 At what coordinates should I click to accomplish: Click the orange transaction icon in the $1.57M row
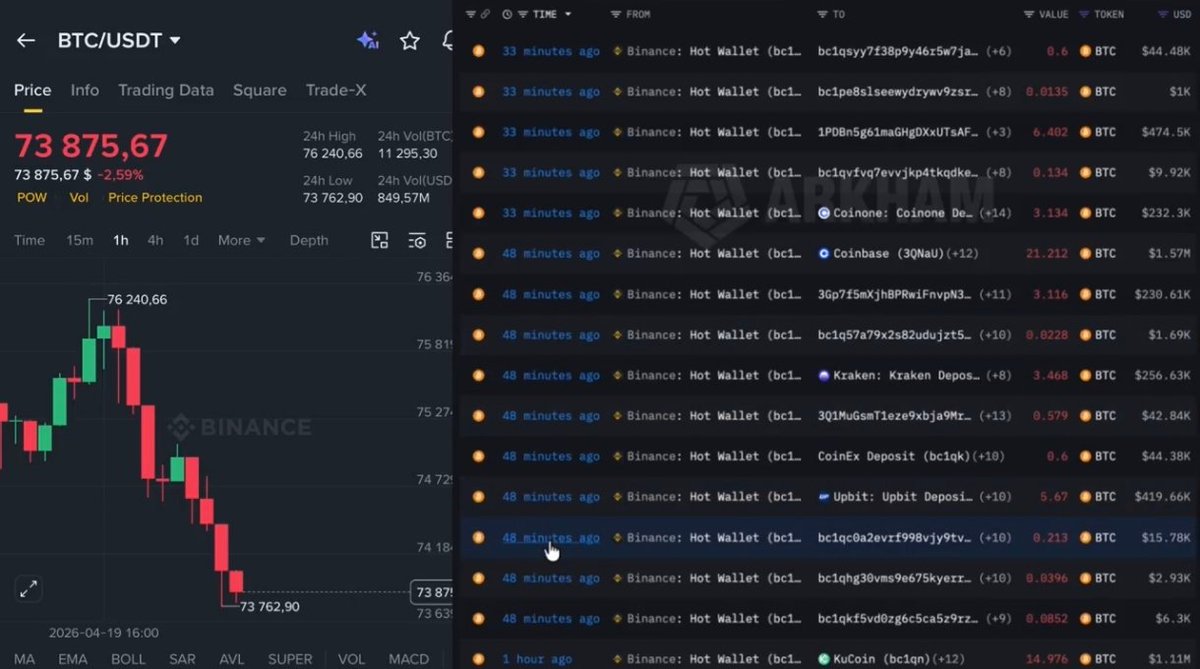[x=478, y=254]
